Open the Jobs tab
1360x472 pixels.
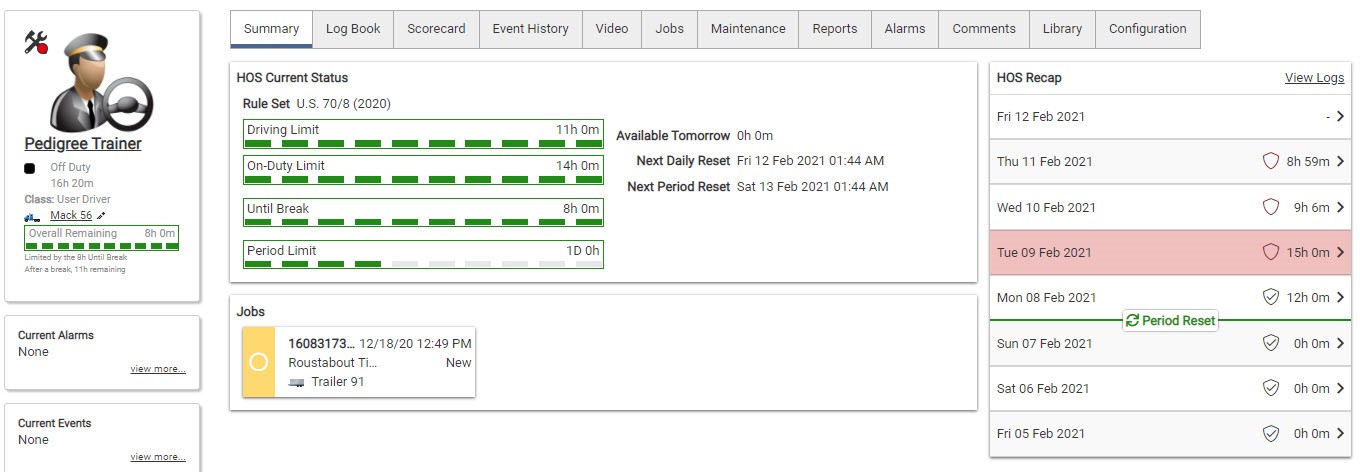(670, 29)
